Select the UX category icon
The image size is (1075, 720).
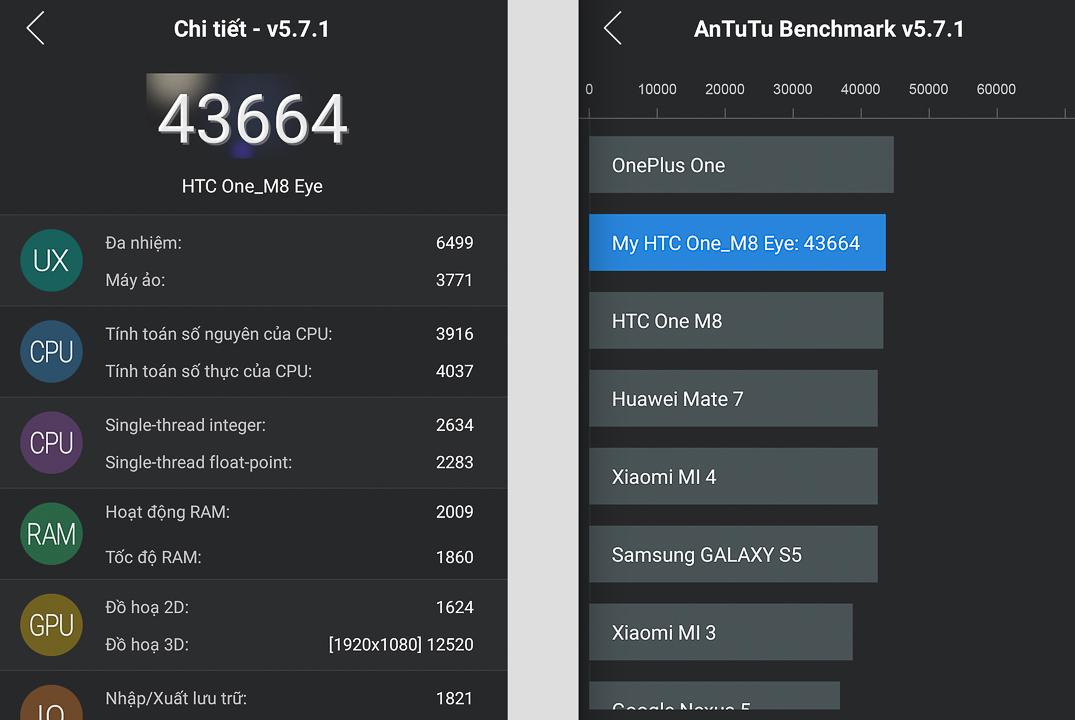point(51,260)
